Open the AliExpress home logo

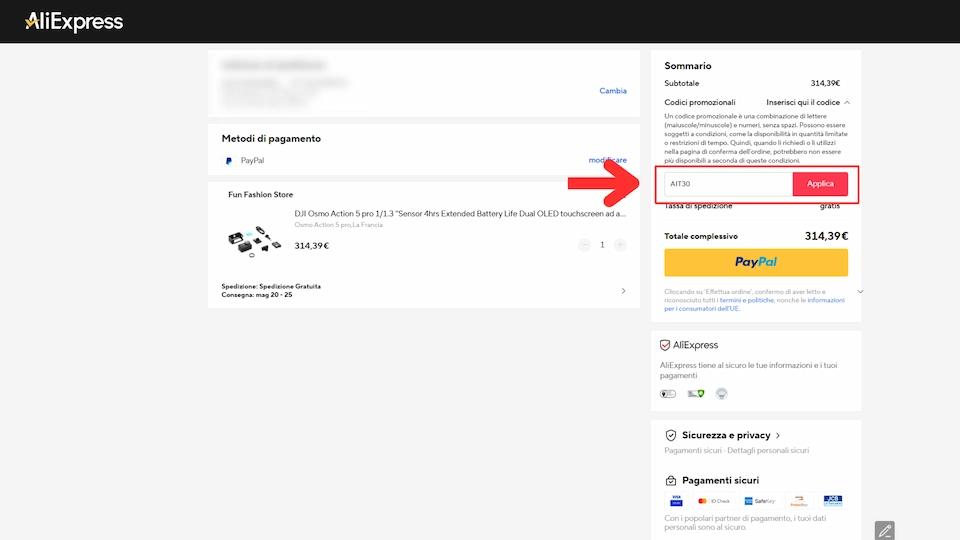click(73, 21)
